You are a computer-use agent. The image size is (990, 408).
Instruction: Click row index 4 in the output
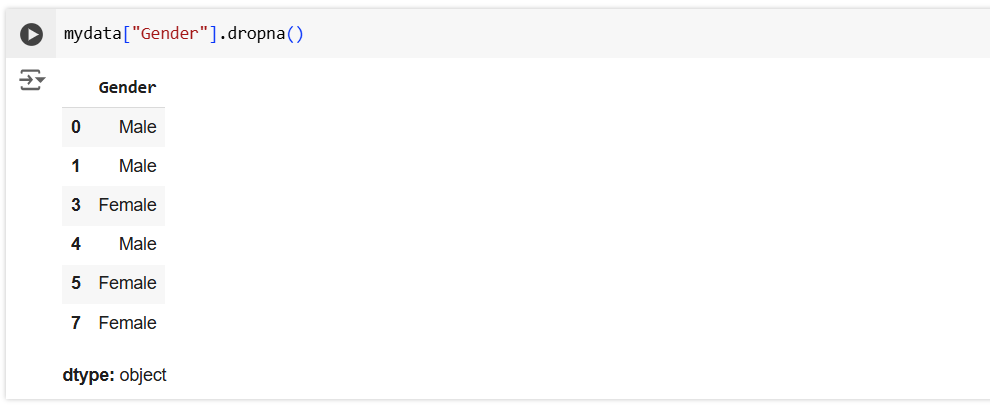click(76, 244)
